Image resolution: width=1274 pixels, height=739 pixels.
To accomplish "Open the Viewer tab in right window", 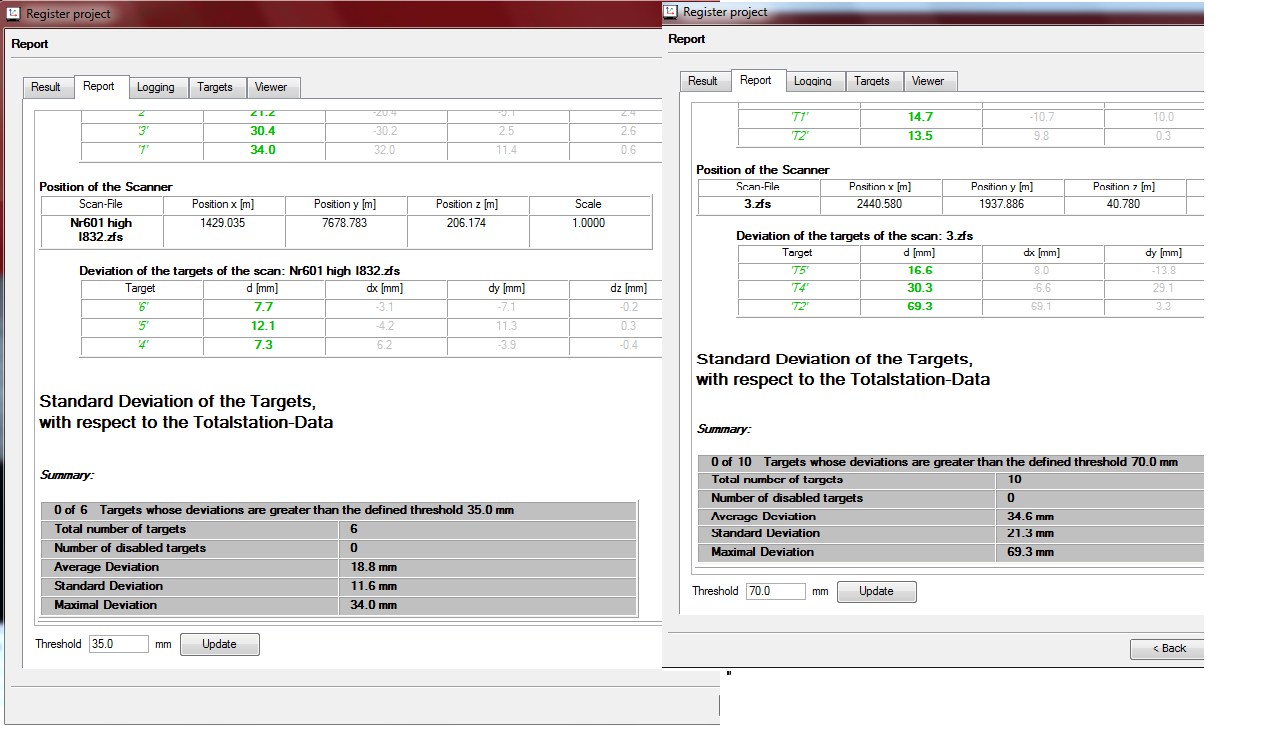I will point(928,81).
